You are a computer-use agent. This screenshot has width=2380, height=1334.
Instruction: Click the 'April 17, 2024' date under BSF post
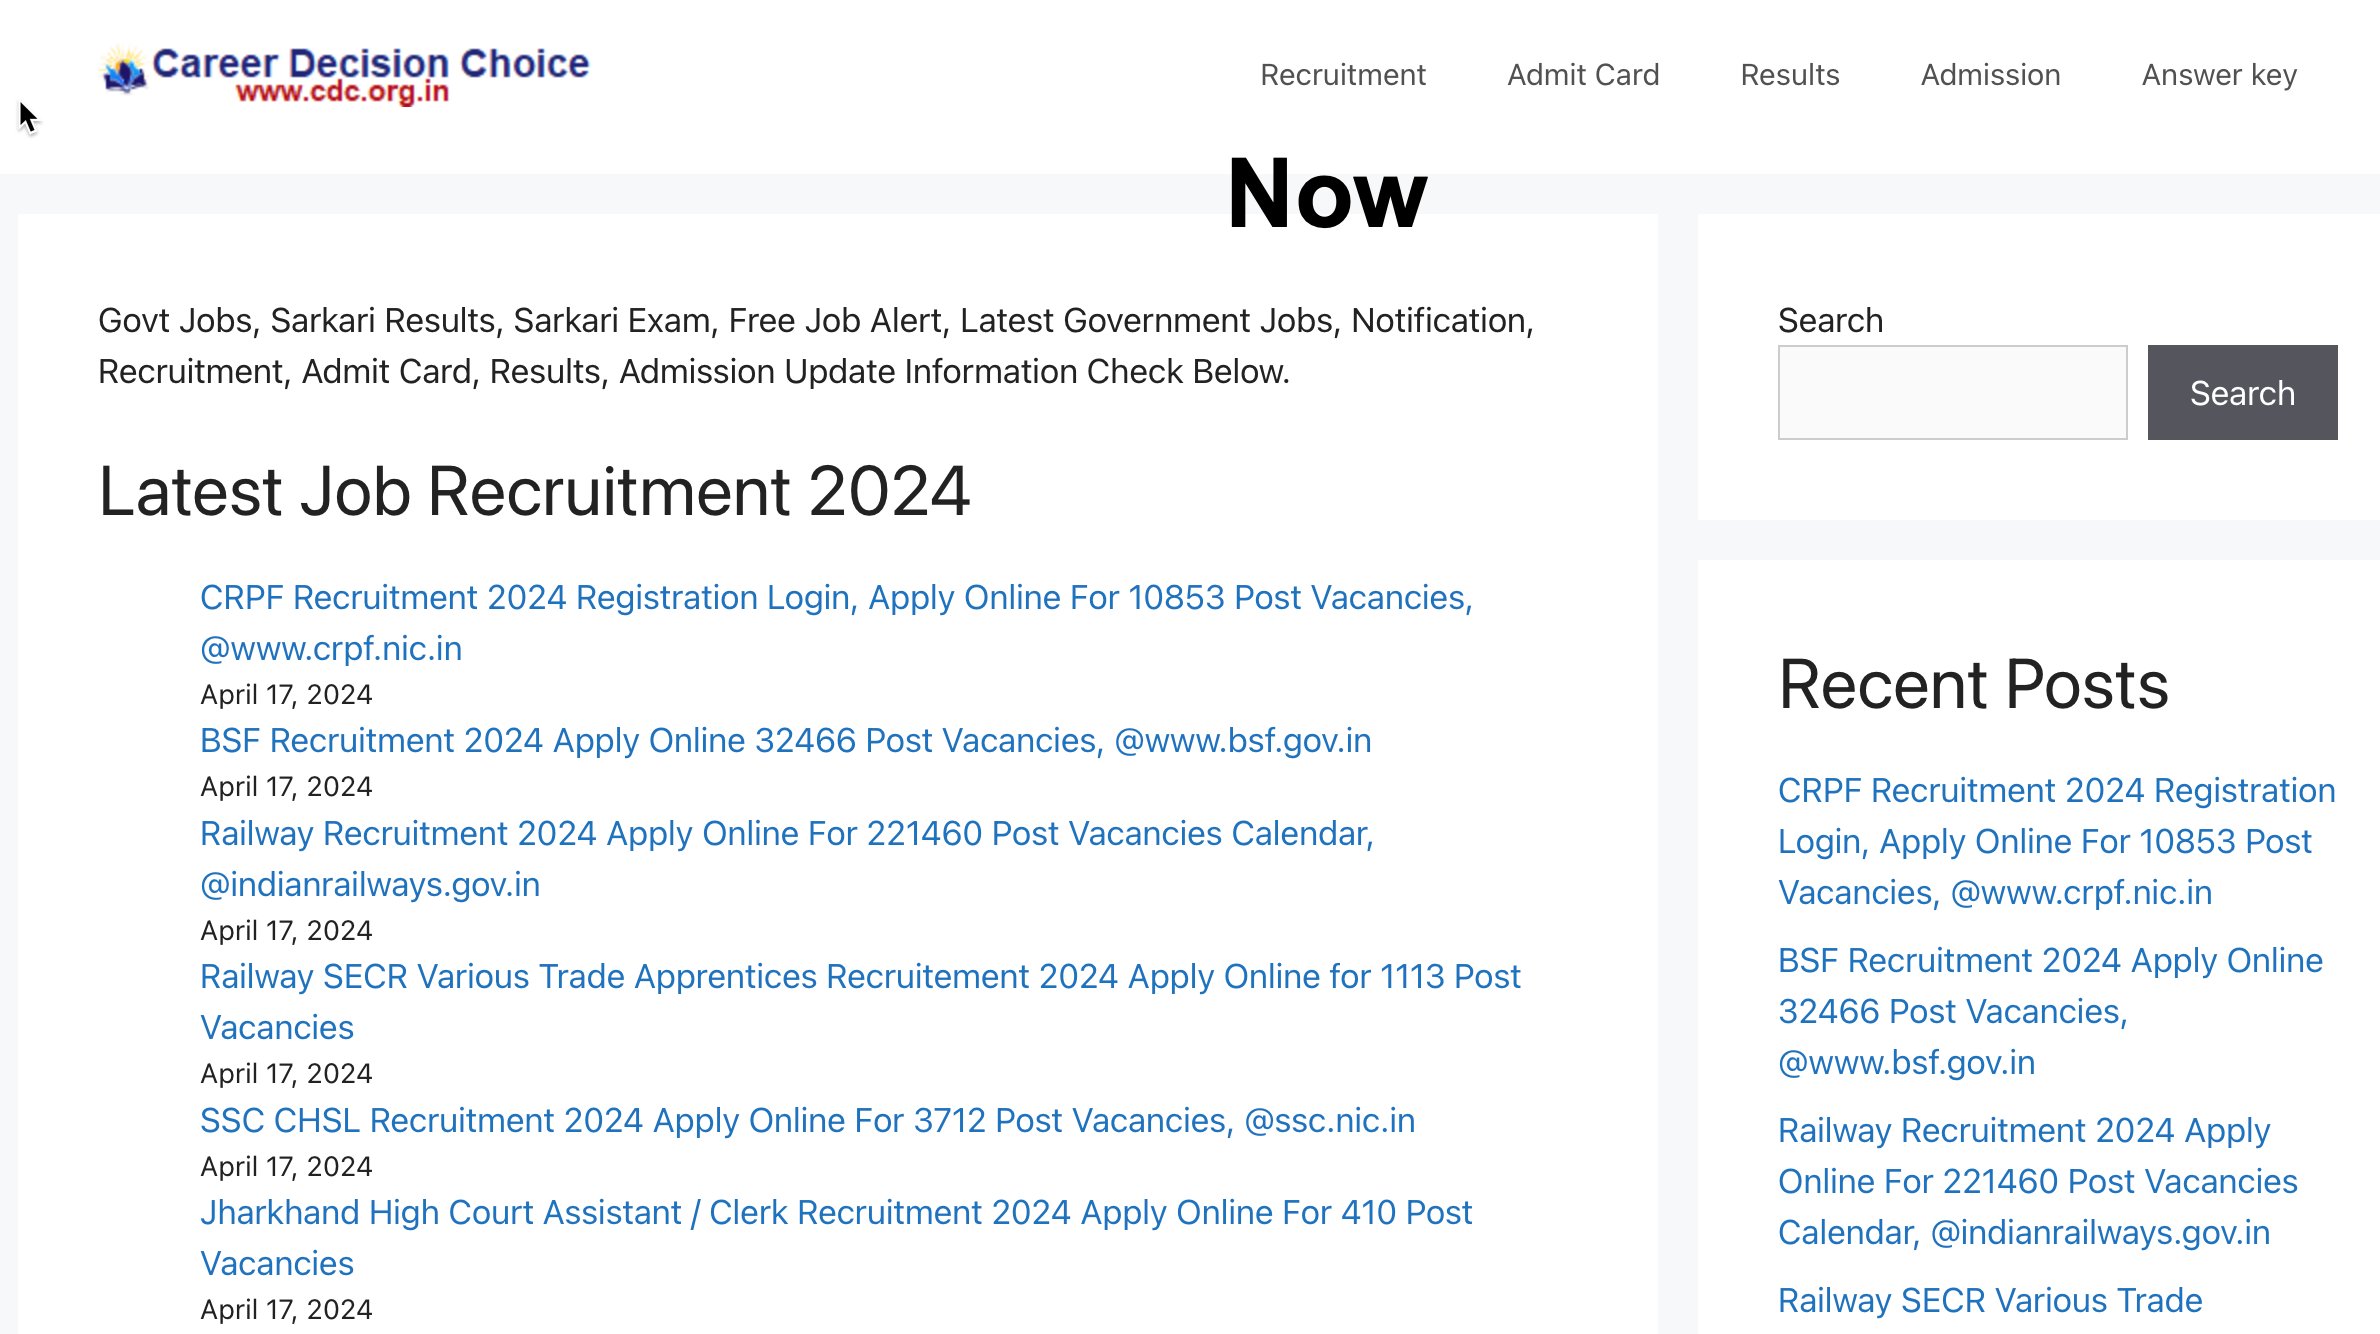(x=286, y=786)
